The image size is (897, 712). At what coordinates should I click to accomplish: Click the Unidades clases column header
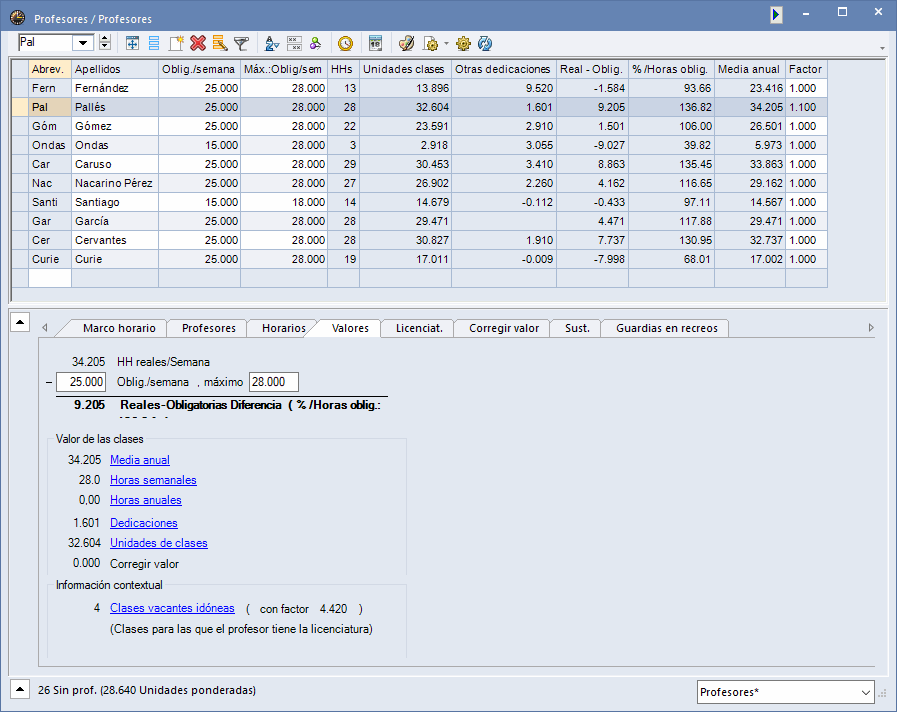[x=405, y=69]
